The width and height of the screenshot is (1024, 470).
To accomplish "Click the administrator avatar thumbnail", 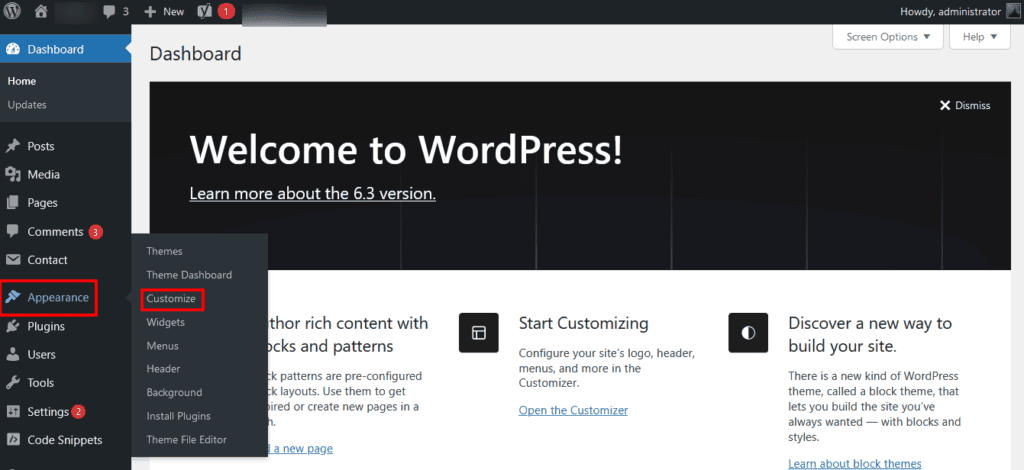I will point(1012,11).
